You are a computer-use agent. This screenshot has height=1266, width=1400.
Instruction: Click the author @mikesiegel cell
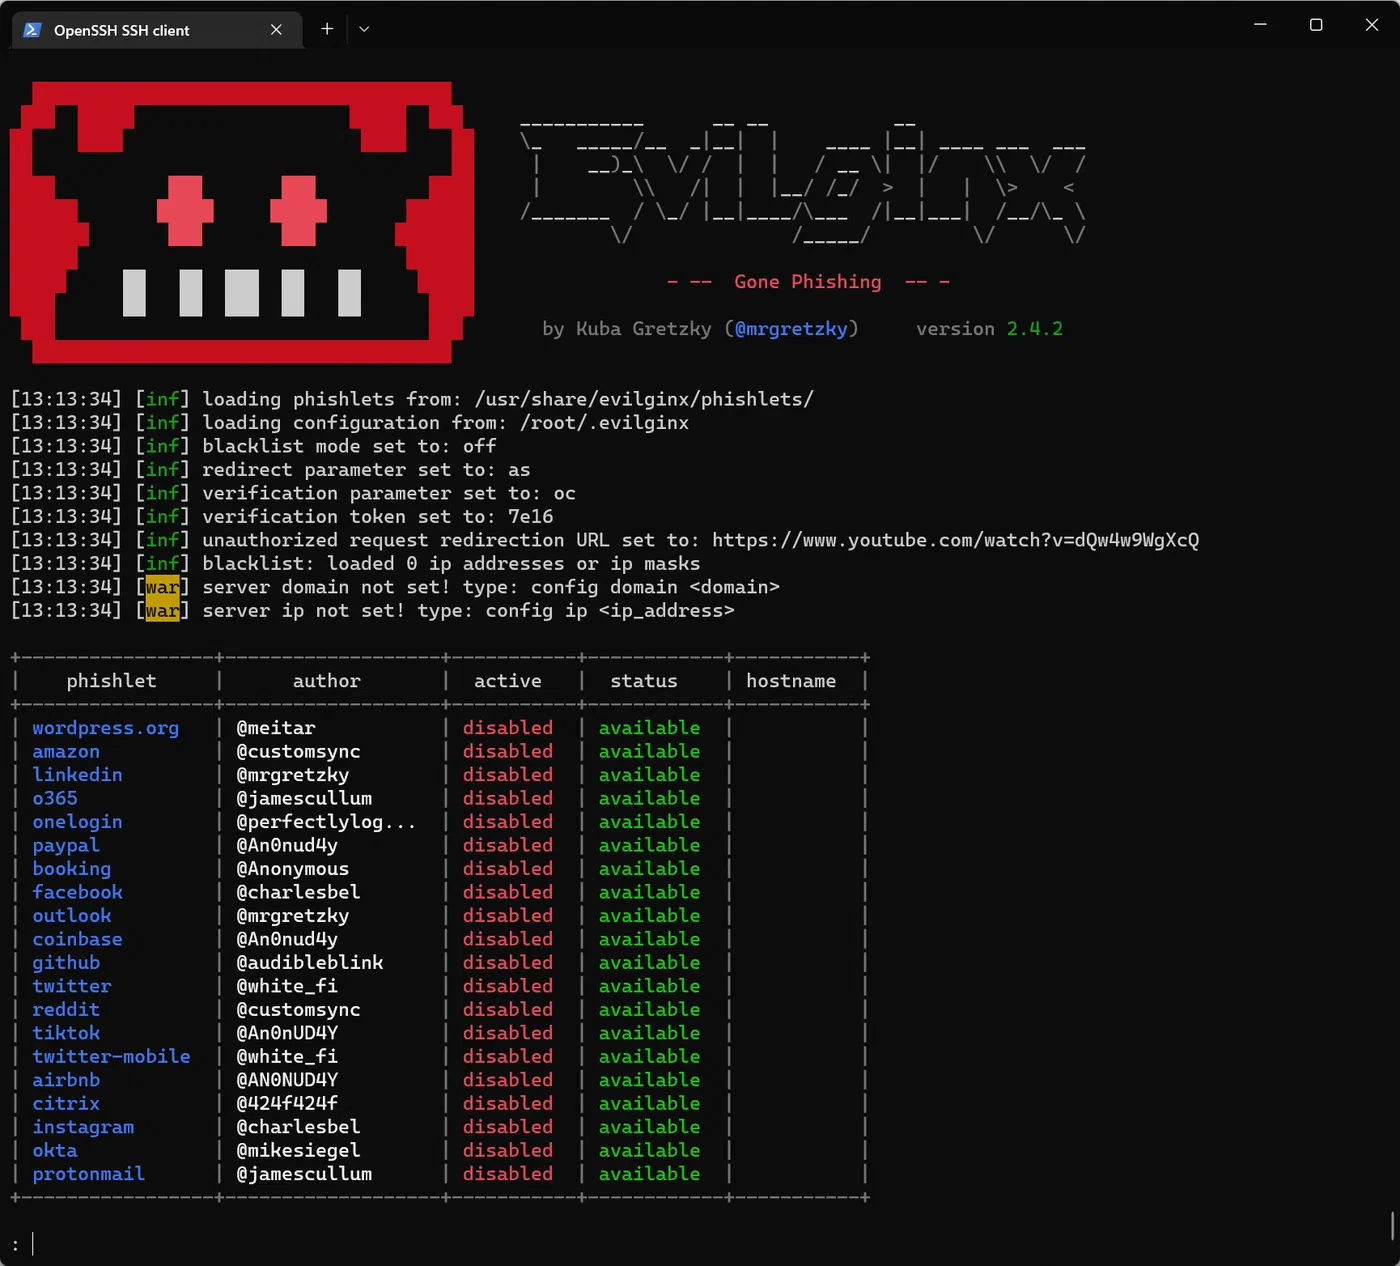(x=298, y=1151)
